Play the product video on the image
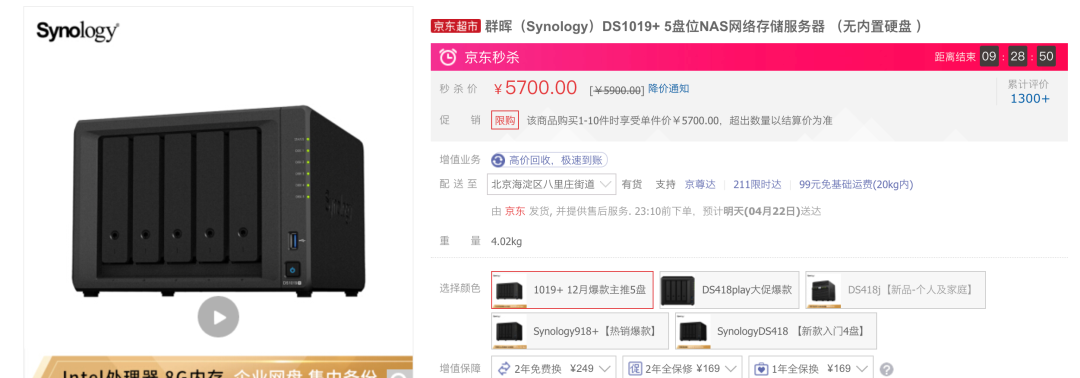This screenshot has width=1080, height=378. [218, 317]
